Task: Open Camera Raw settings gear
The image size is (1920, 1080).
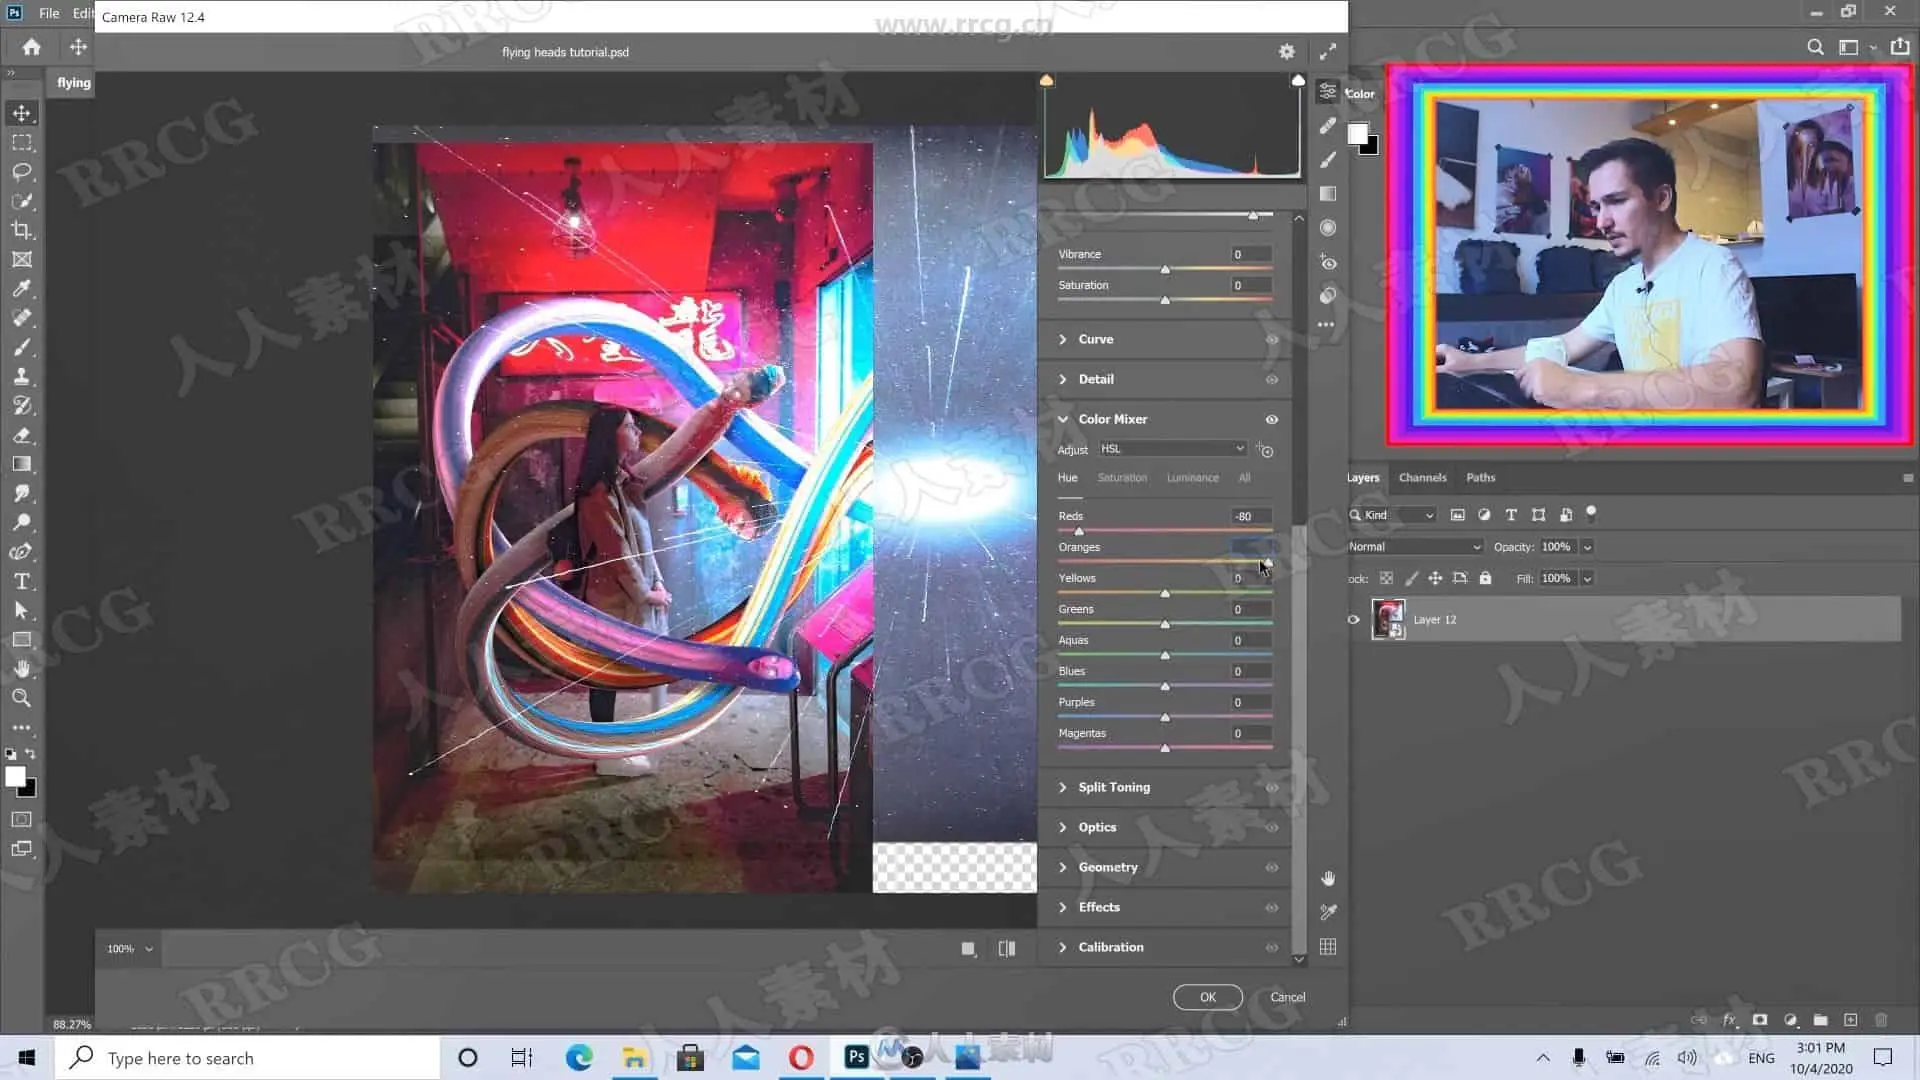Action: click(1287, 52)
